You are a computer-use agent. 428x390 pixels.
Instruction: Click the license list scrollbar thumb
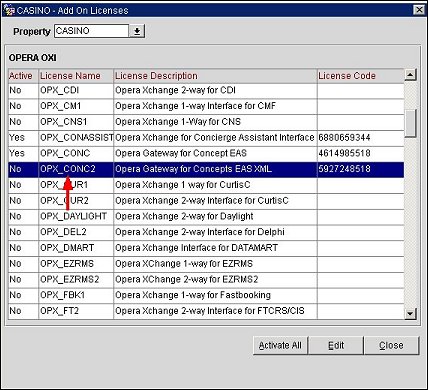[410, 123]
